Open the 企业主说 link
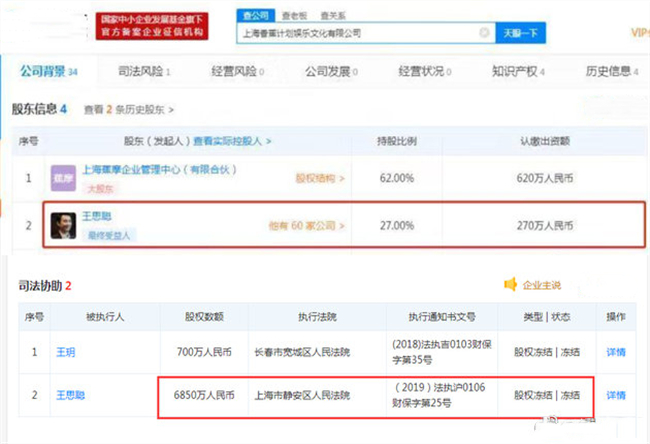 point(541,285)
